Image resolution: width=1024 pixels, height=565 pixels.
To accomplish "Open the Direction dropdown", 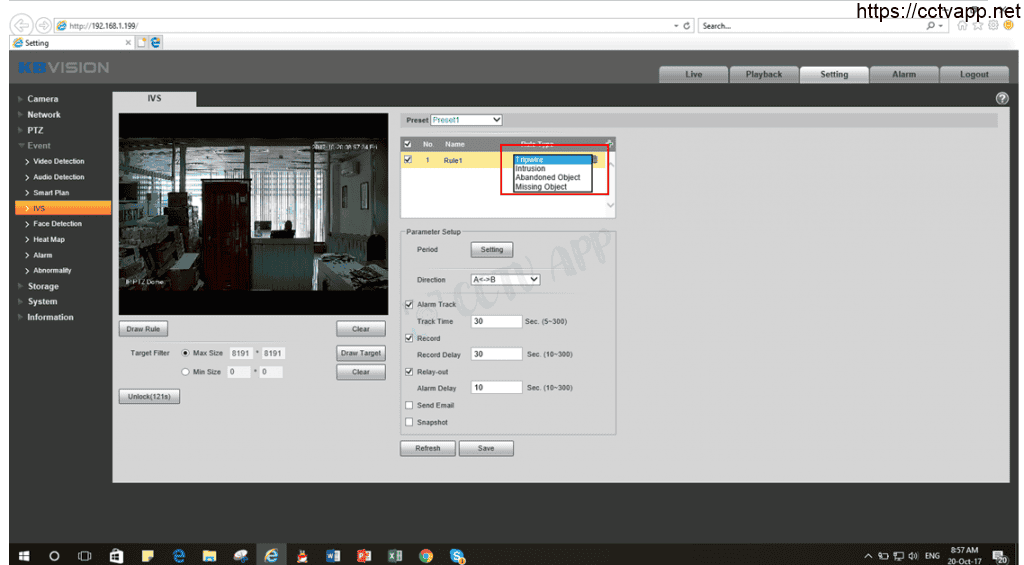I will tap(505, 280).
